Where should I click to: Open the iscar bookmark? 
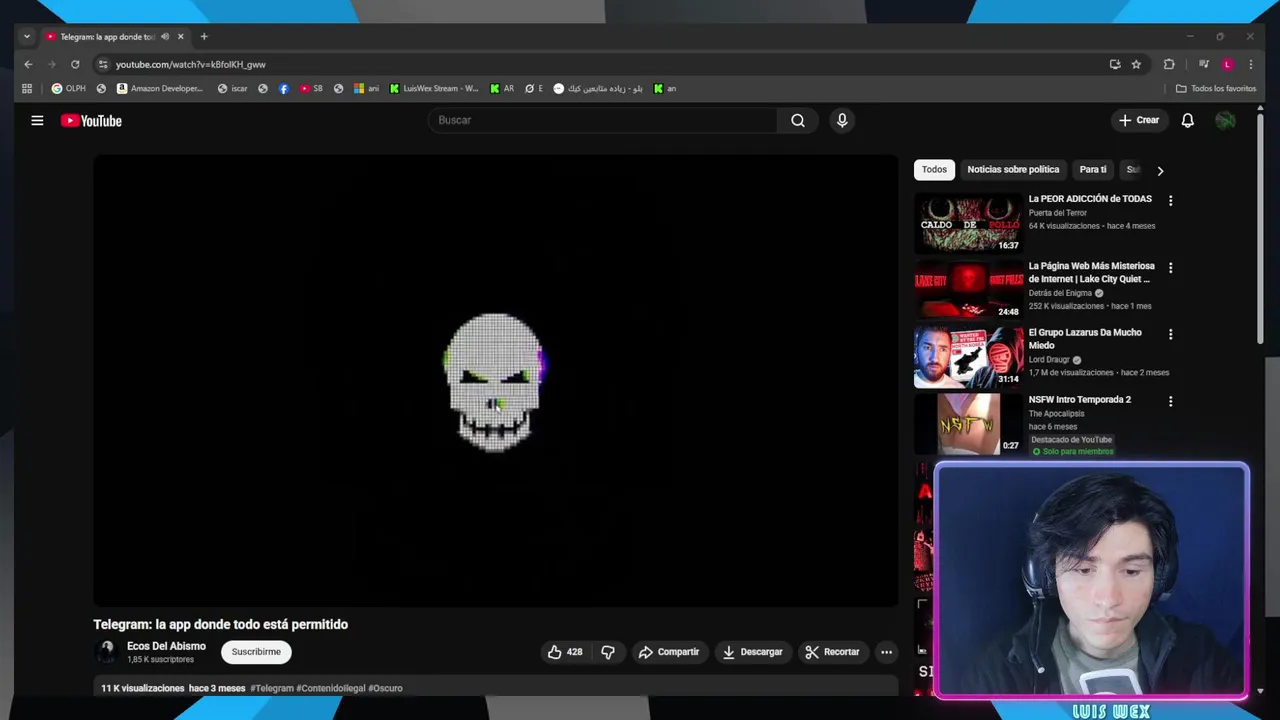[x=232, y=88]
